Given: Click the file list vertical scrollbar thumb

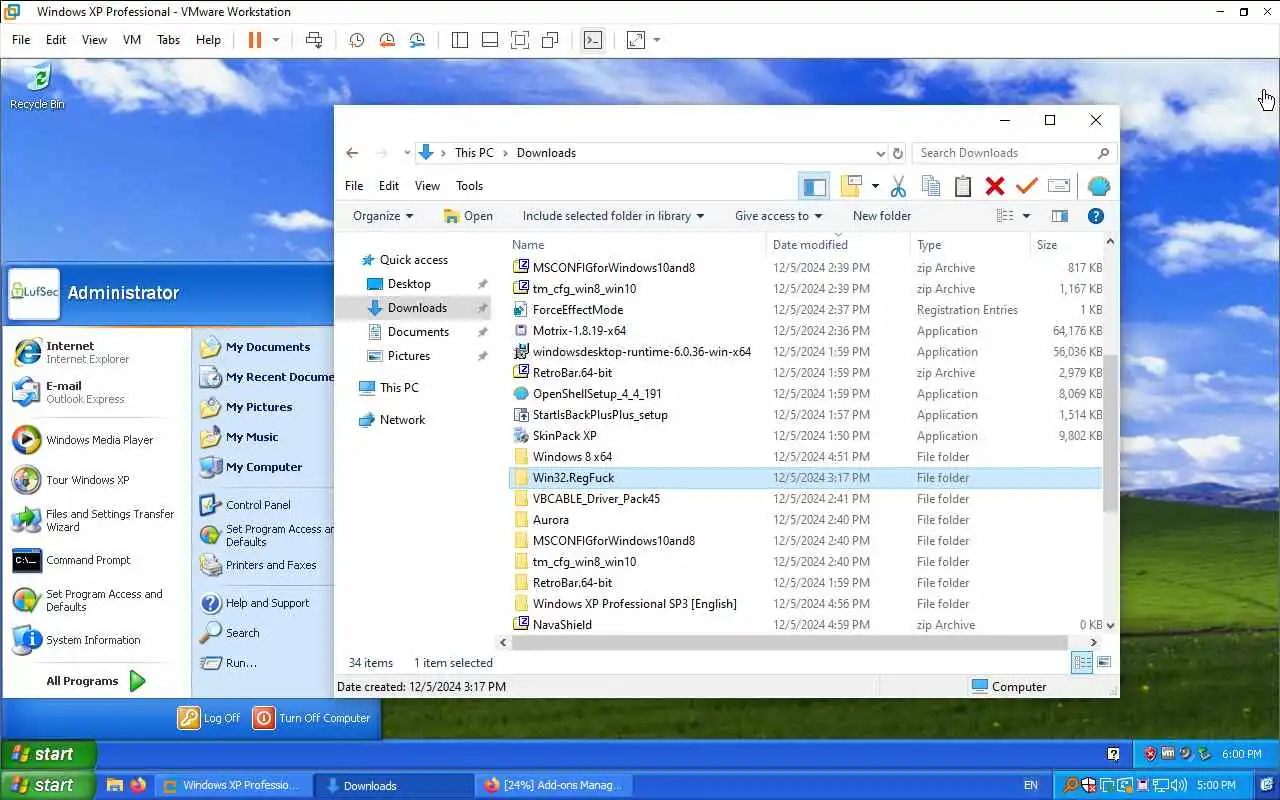Looking at the screenshot, I should pos(1110,433).
